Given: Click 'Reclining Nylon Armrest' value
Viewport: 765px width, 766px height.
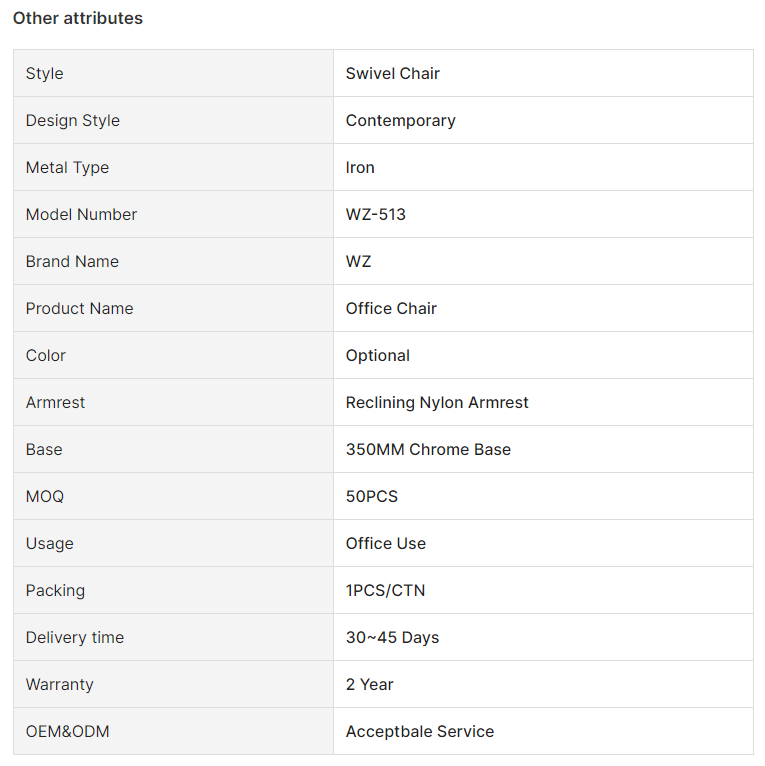Looking at the screenshot, I should 437,403.
